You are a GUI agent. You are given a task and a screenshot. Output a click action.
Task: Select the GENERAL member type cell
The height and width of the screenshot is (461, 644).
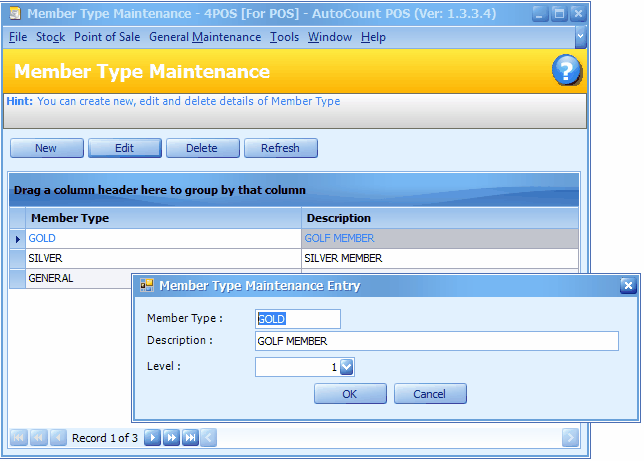point(78,279)
